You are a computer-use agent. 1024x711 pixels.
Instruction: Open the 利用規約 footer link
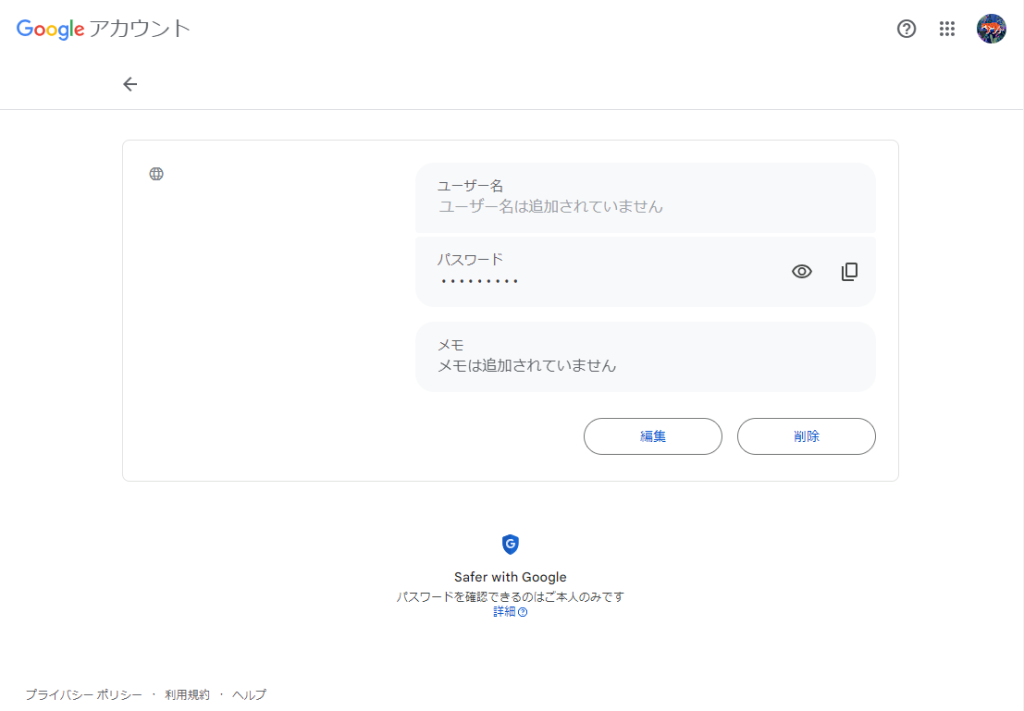point(187,694)
